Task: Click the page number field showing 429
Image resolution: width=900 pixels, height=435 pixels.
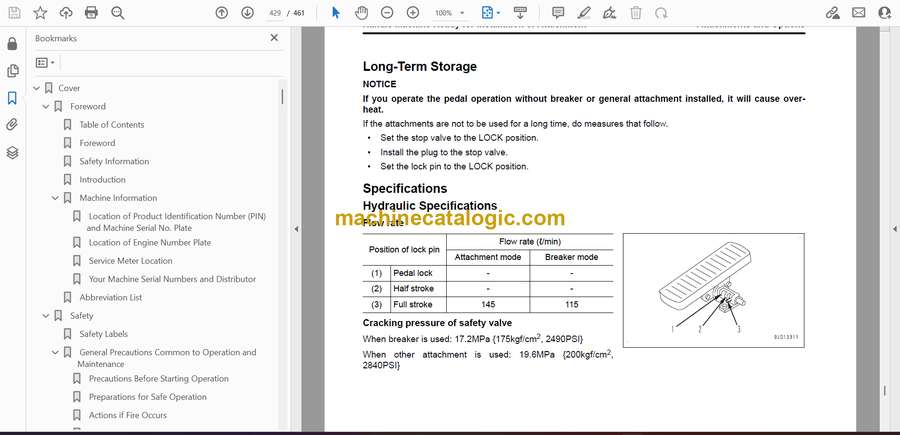Action: [x=274, y=13]
